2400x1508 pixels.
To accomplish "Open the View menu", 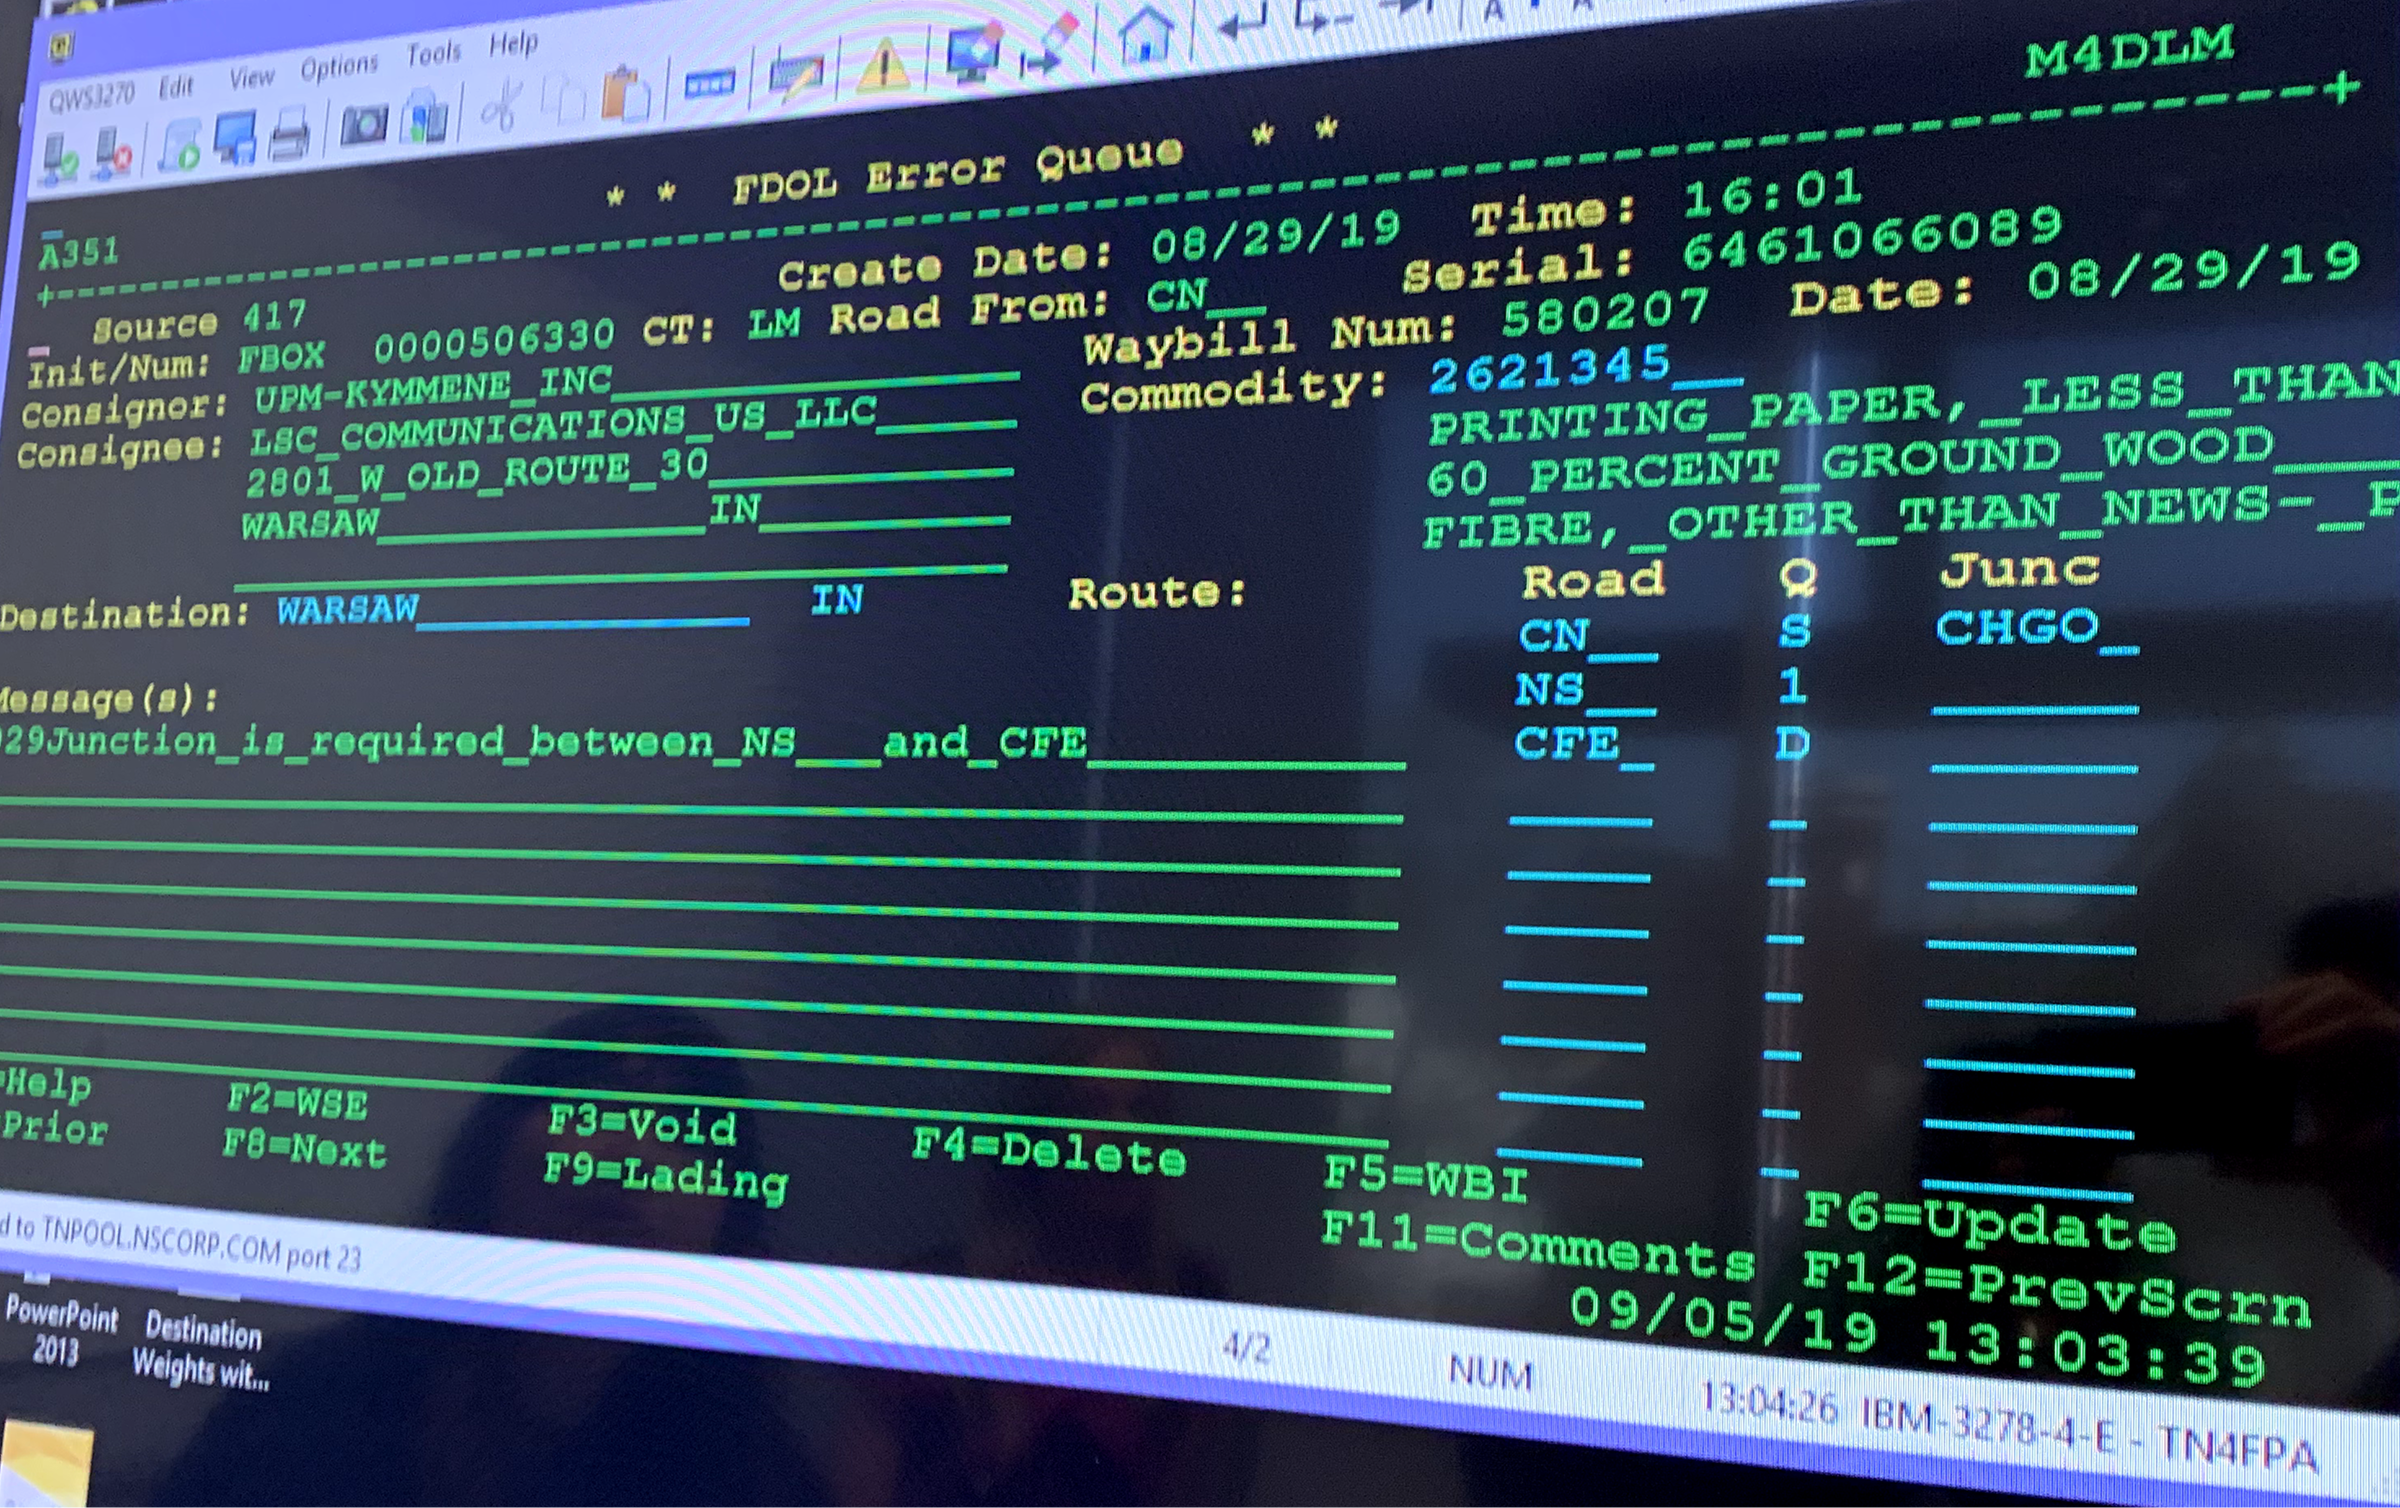I will (x=252, y=78).
